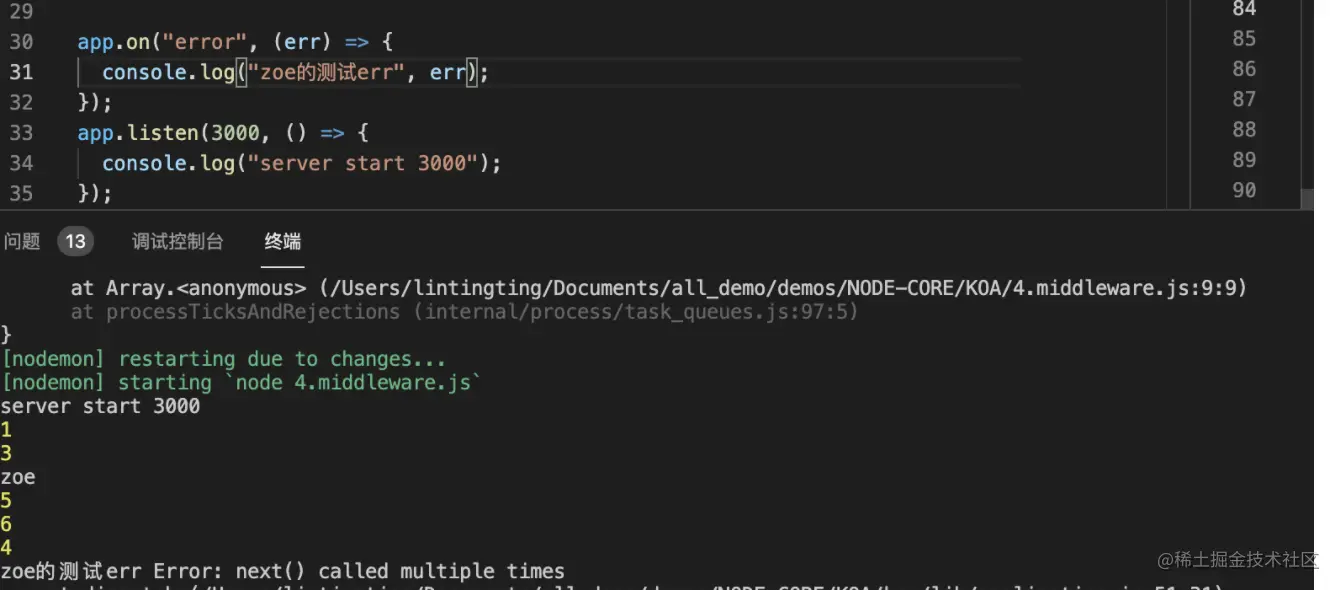Click the editor vertical scrollbar thumb
Image resolution: width=1338 pixels, height=590 pixels.
[1307, 198]
